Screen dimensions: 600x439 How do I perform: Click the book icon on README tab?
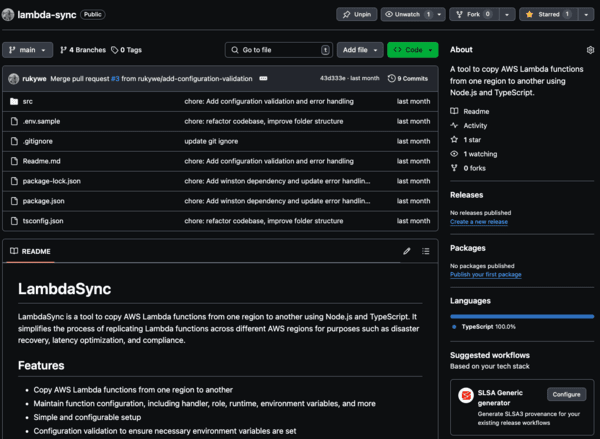click(x=14, y=251)
